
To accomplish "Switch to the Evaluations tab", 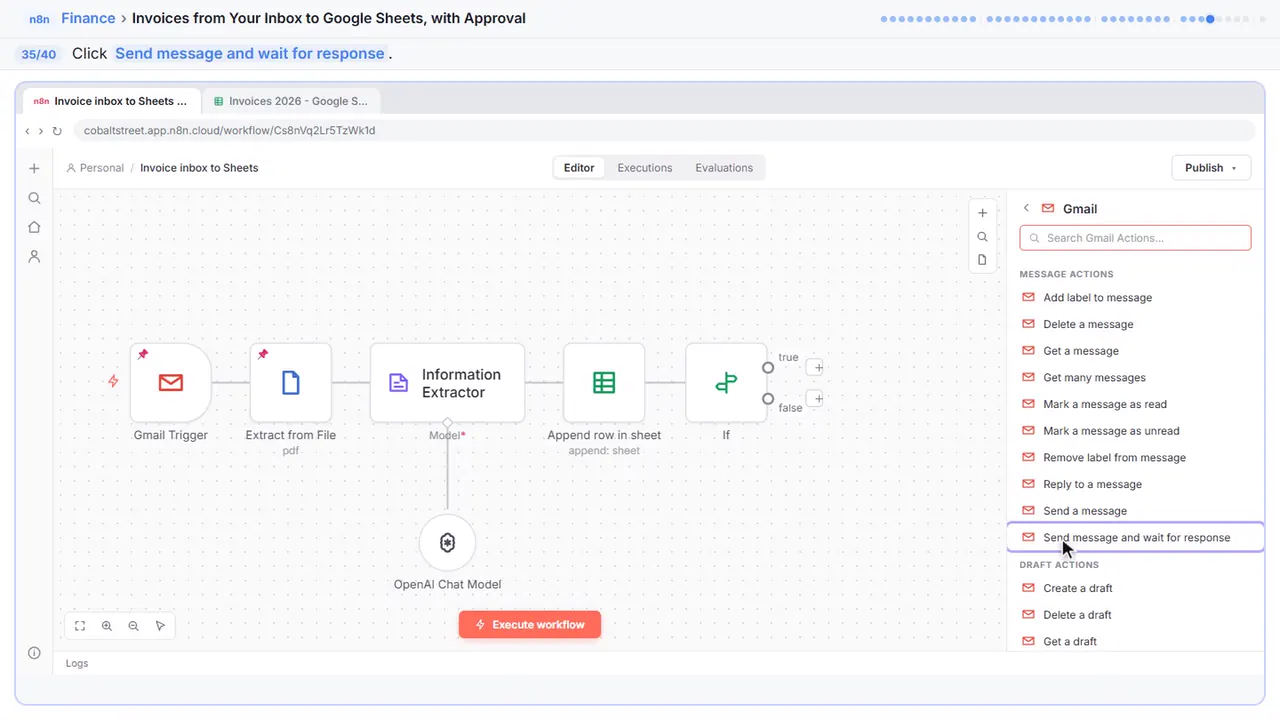I will pyautogui.click(x=724, y=168).
